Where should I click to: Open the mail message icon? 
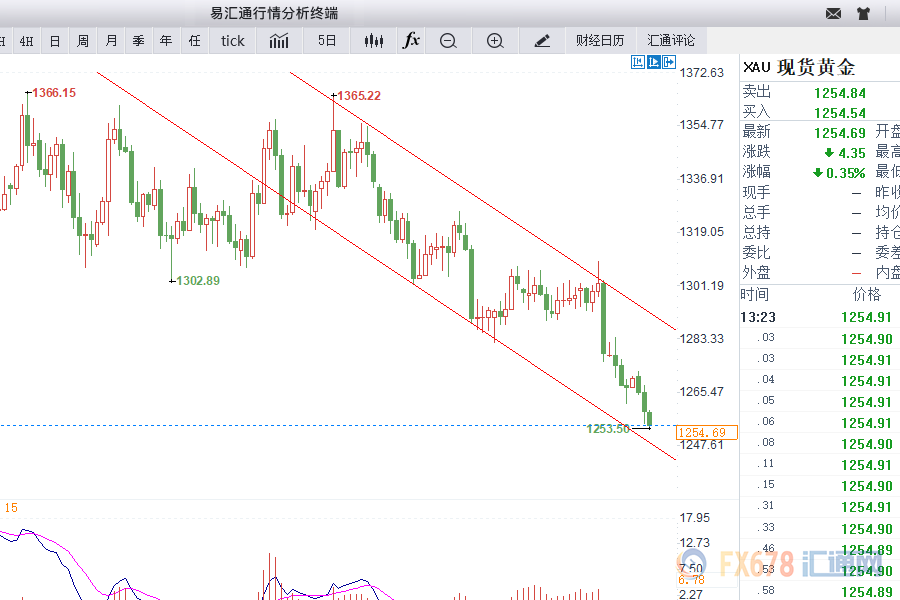click(833, 14)
